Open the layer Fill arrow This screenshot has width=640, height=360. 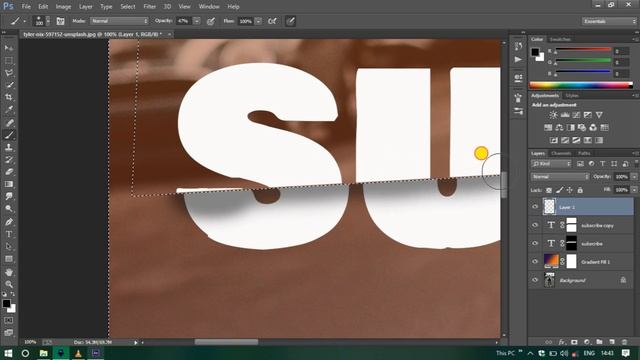pyautogui.click(x=634, y=190)
